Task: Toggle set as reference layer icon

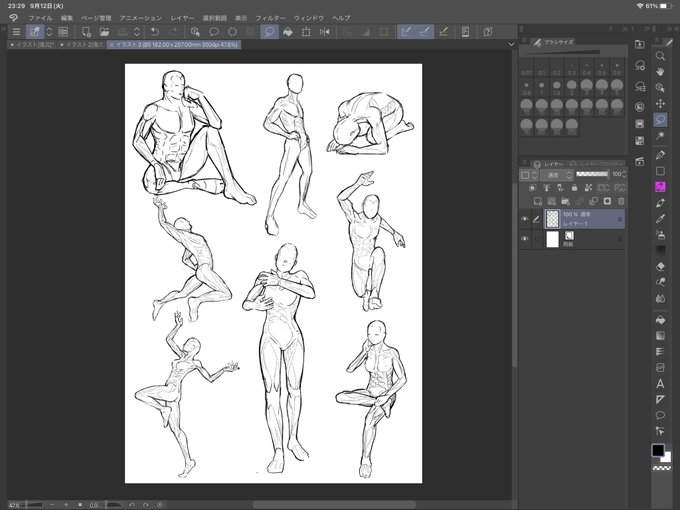Action: pyautogui.click(x=546, y=188)
